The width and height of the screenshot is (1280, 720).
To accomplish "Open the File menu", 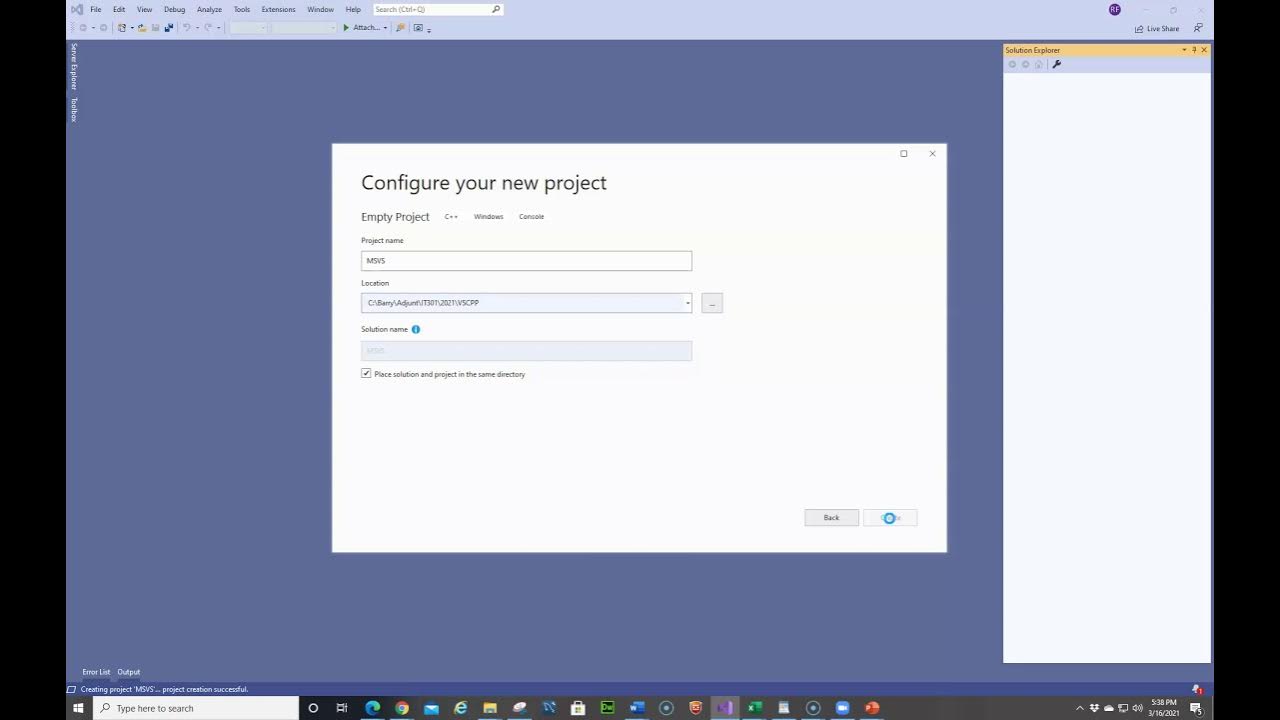I will (x=96, y=9).
